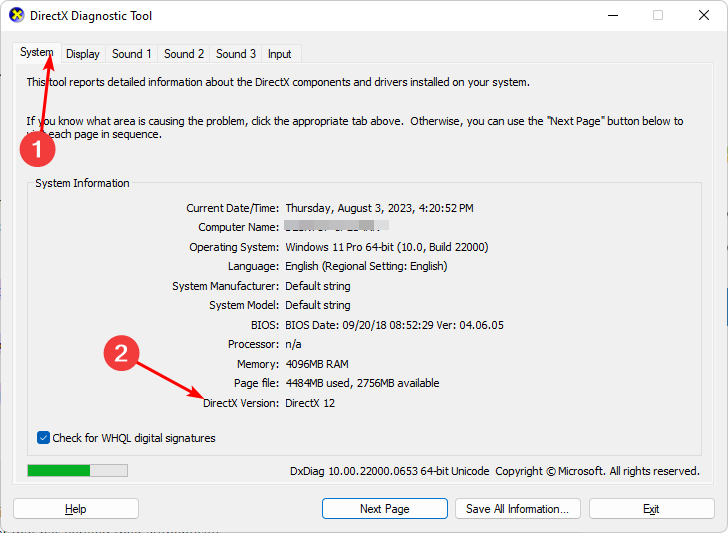Screen dimensions: 728x533
Task: Select the 'DirectX 12' version value
Action: tap(310, 403)
